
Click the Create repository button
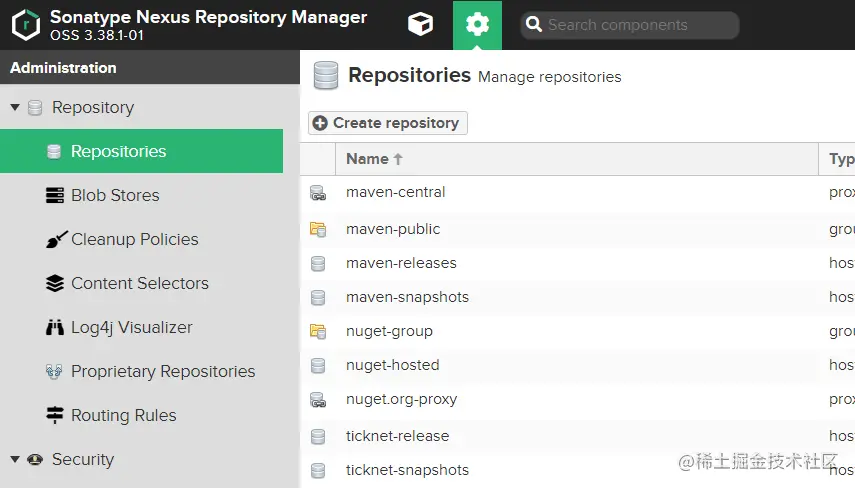[x=388, y=123]
